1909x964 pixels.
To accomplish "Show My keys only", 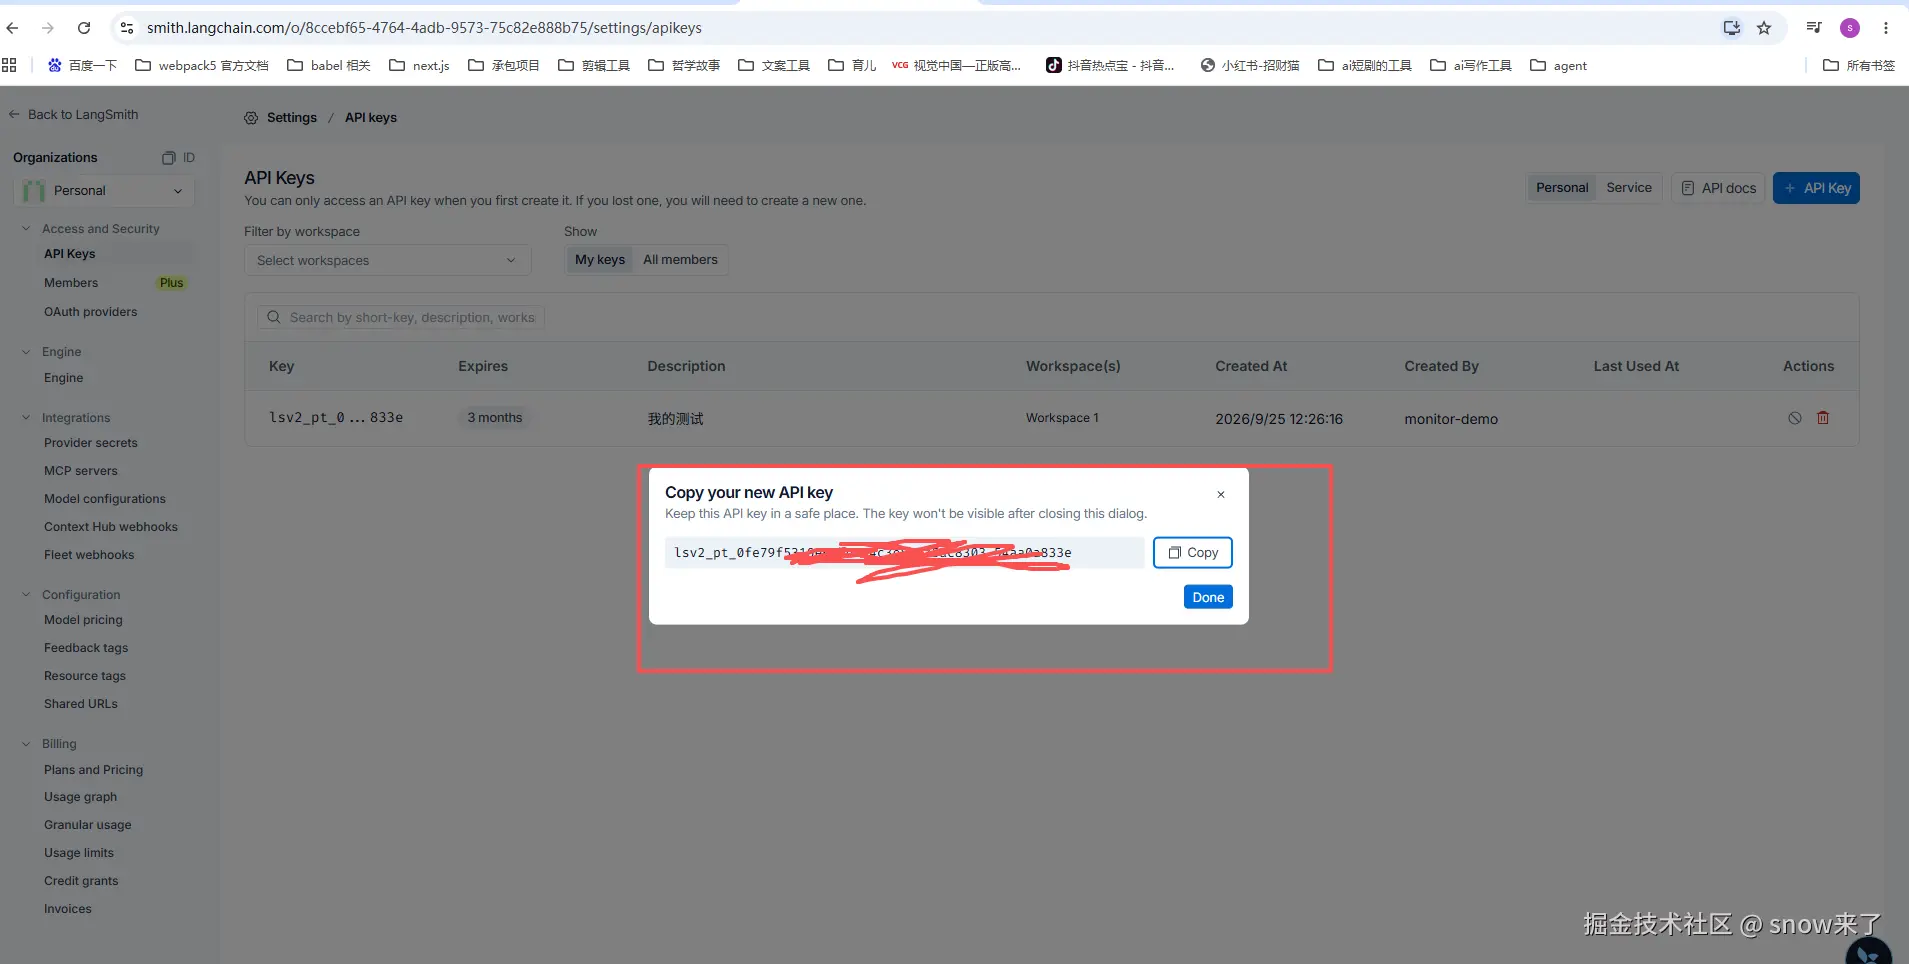I will coord(600,260).
